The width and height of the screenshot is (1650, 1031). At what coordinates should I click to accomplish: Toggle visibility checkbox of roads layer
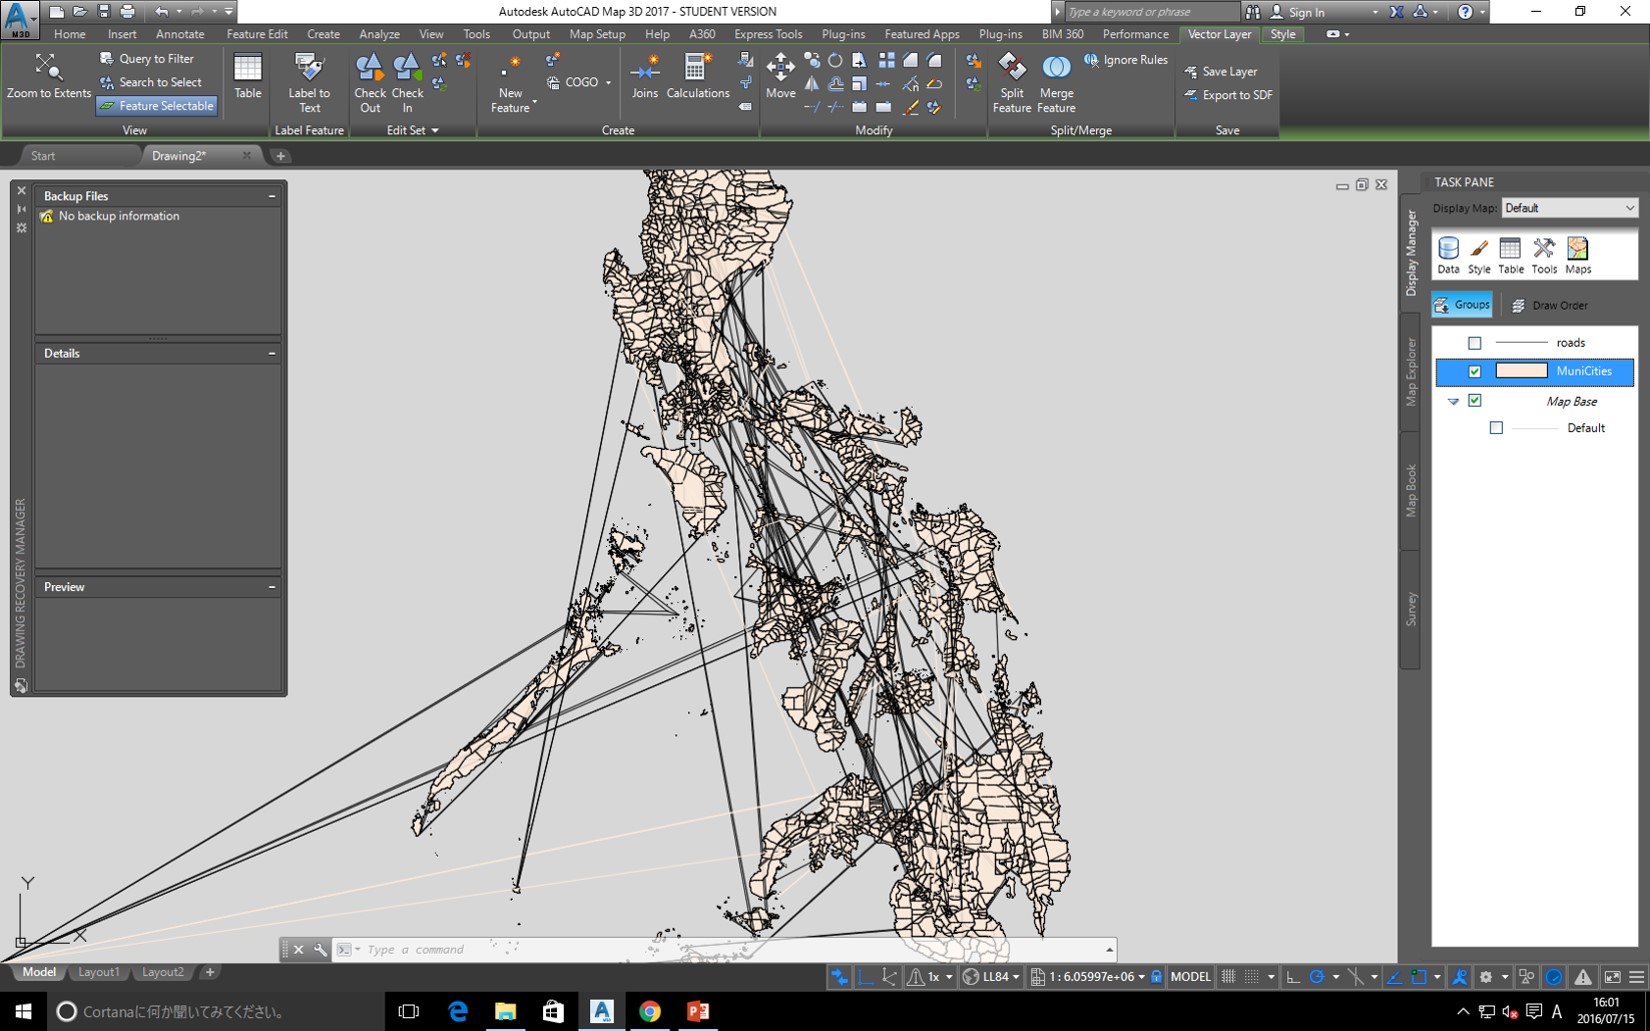pyautogui.click(x=1475, y=342)
